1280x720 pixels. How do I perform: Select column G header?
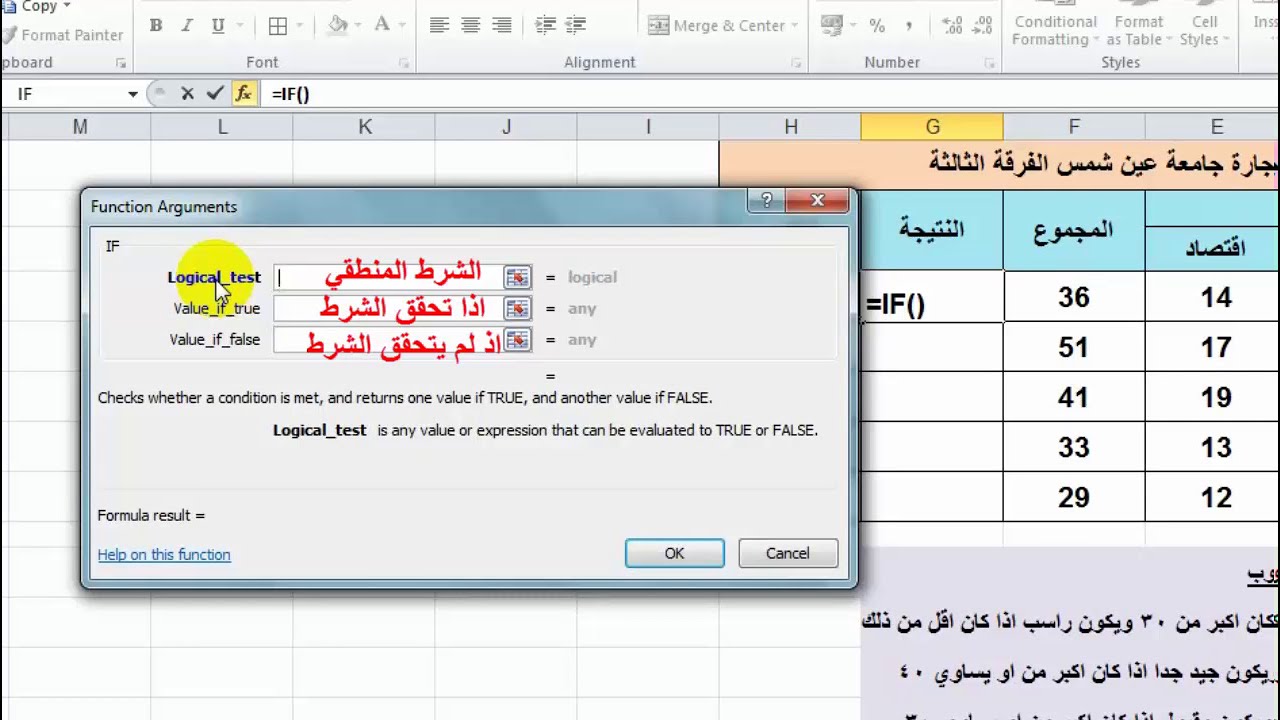point(932,127)
